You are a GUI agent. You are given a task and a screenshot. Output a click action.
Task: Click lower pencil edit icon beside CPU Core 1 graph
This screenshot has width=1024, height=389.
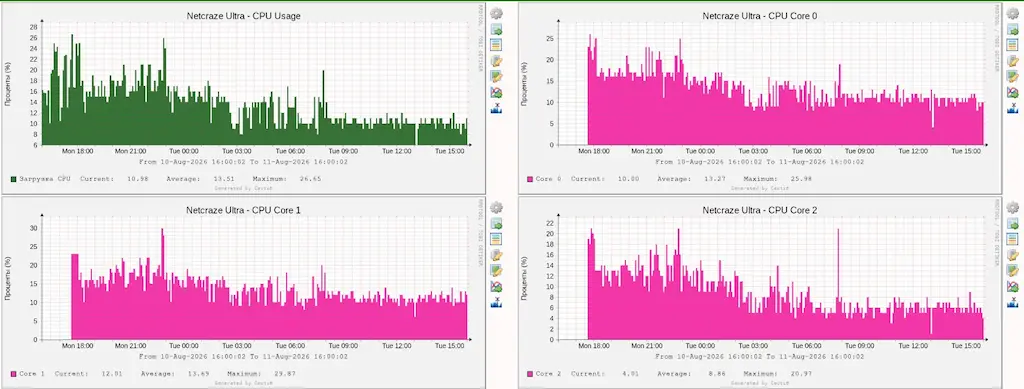[x=496, y=271]
